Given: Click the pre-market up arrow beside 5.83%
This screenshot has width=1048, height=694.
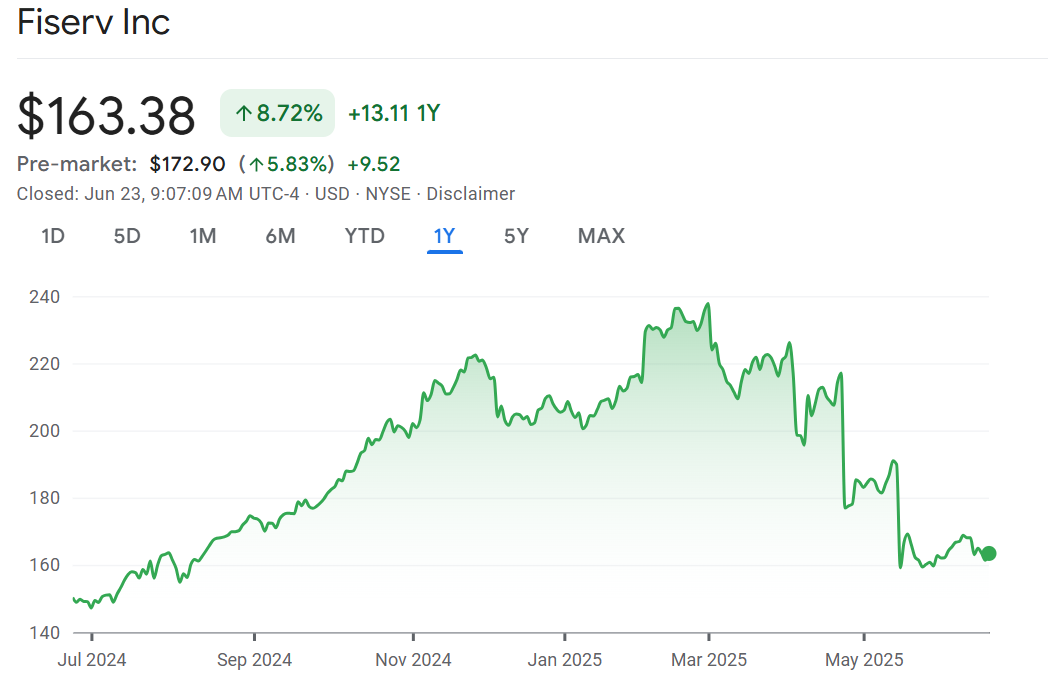Looking at the screenshot, I should click(x=256, y=164).
